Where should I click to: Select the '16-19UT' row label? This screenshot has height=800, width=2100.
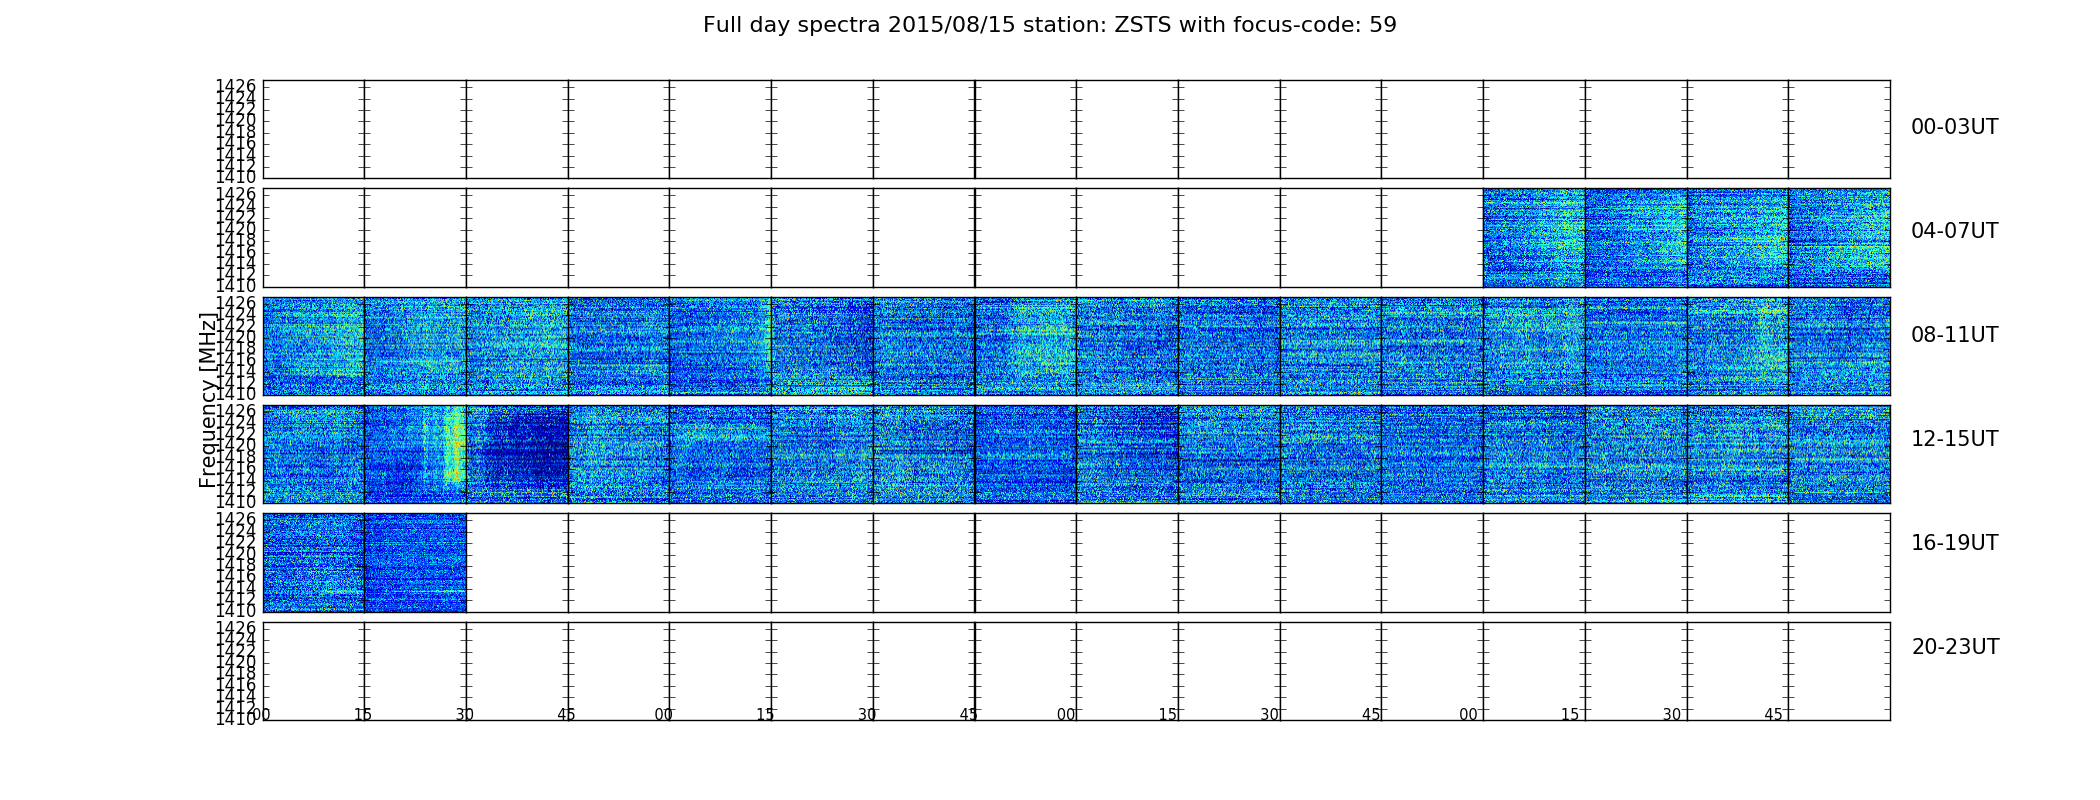1954,543
